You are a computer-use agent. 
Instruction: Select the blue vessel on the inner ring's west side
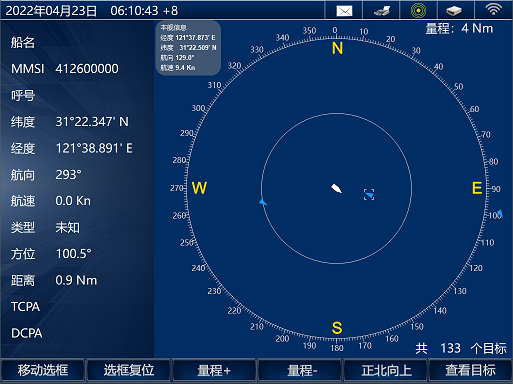click(x=263, y=202)
